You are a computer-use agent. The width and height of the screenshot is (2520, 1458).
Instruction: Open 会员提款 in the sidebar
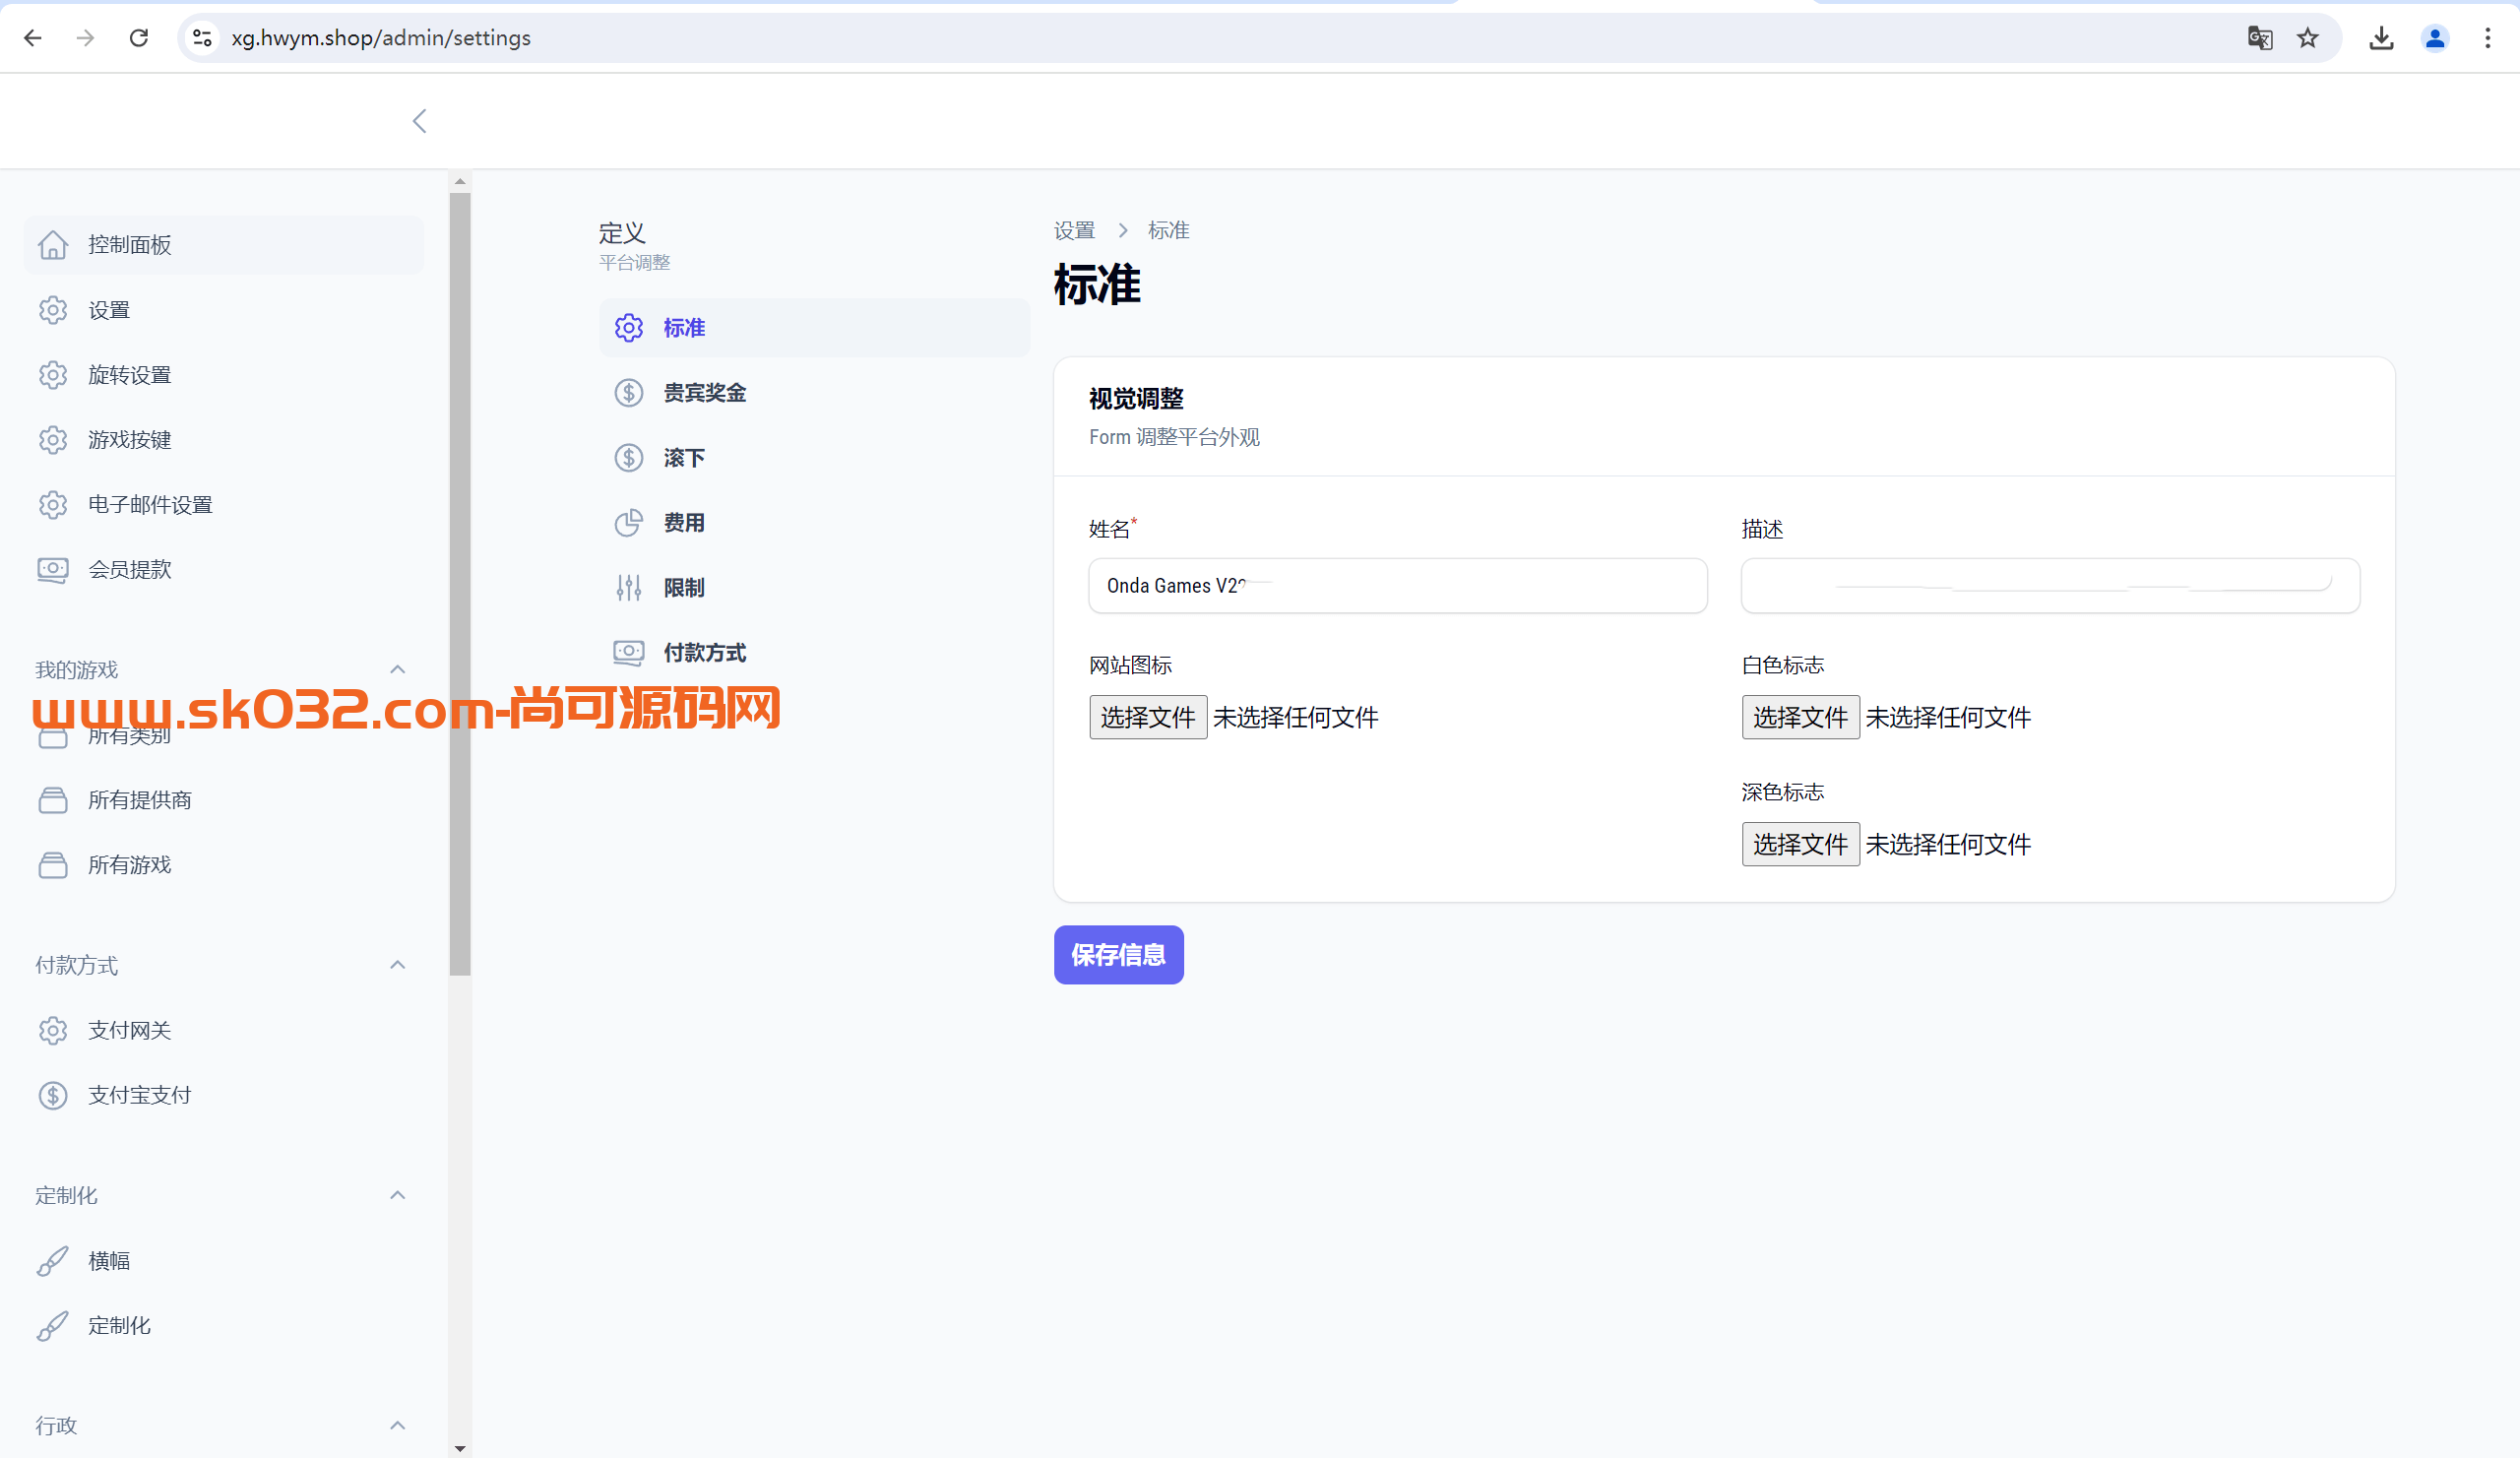point(224,570)
